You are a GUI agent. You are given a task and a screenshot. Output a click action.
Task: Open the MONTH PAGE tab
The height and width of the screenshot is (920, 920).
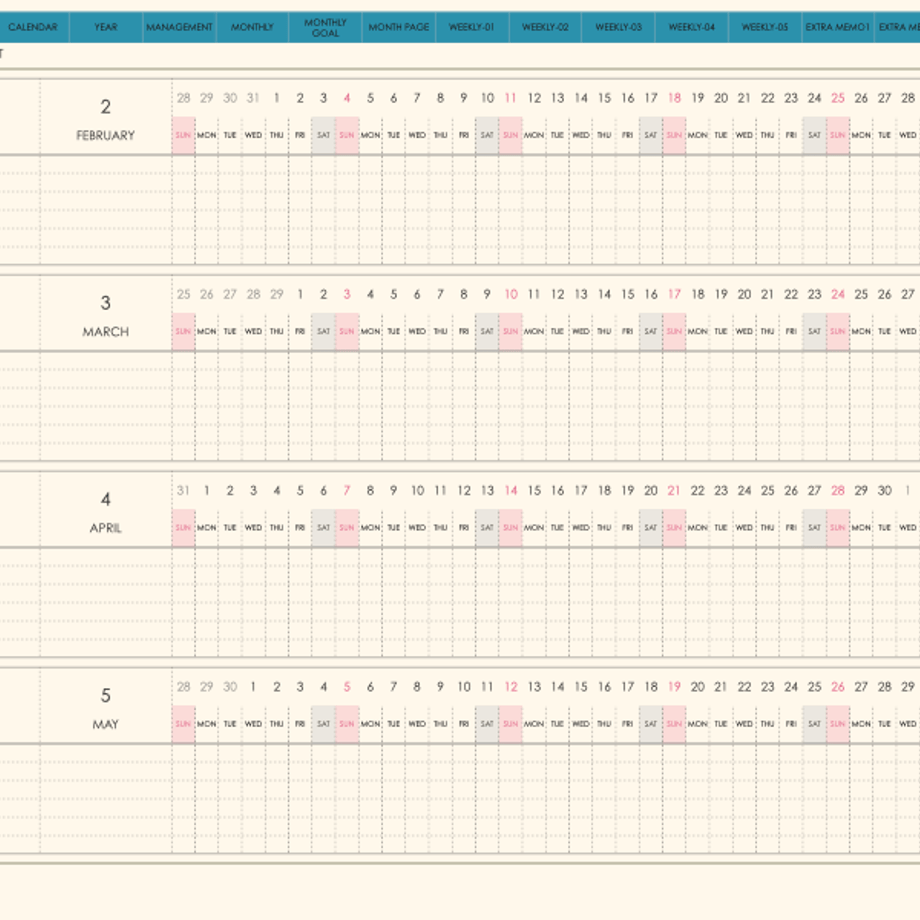click(x=398, y=27)
